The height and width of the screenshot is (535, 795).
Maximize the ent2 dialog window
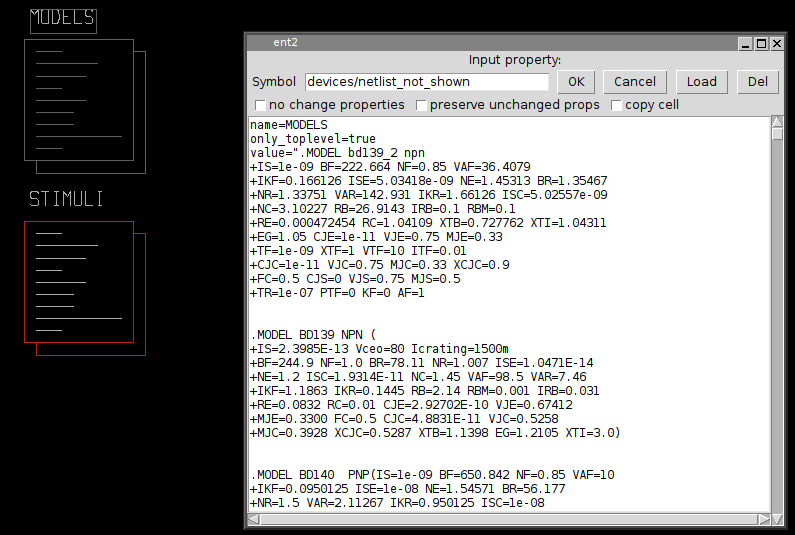pos(760,43)
